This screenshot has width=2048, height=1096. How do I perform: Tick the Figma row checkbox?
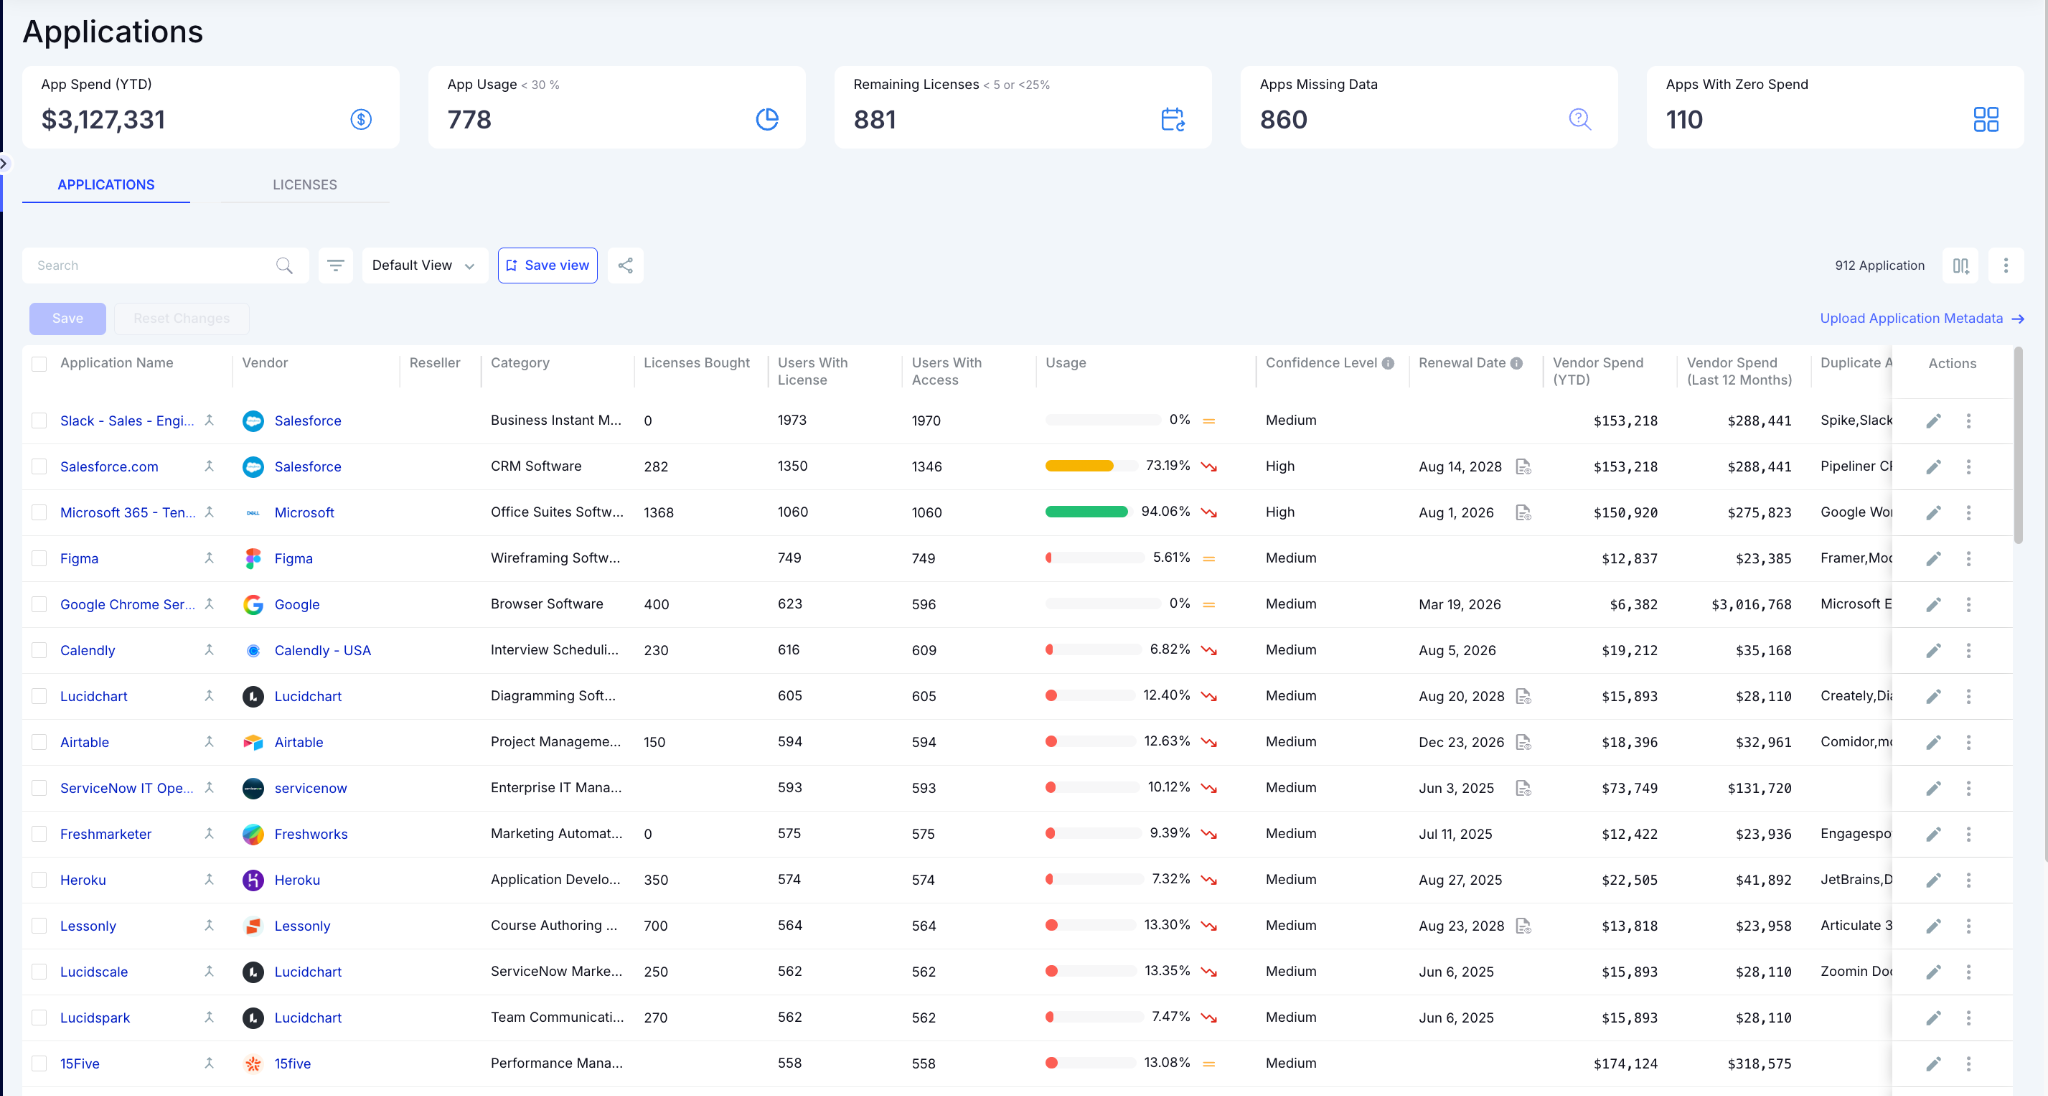point(39,559)
